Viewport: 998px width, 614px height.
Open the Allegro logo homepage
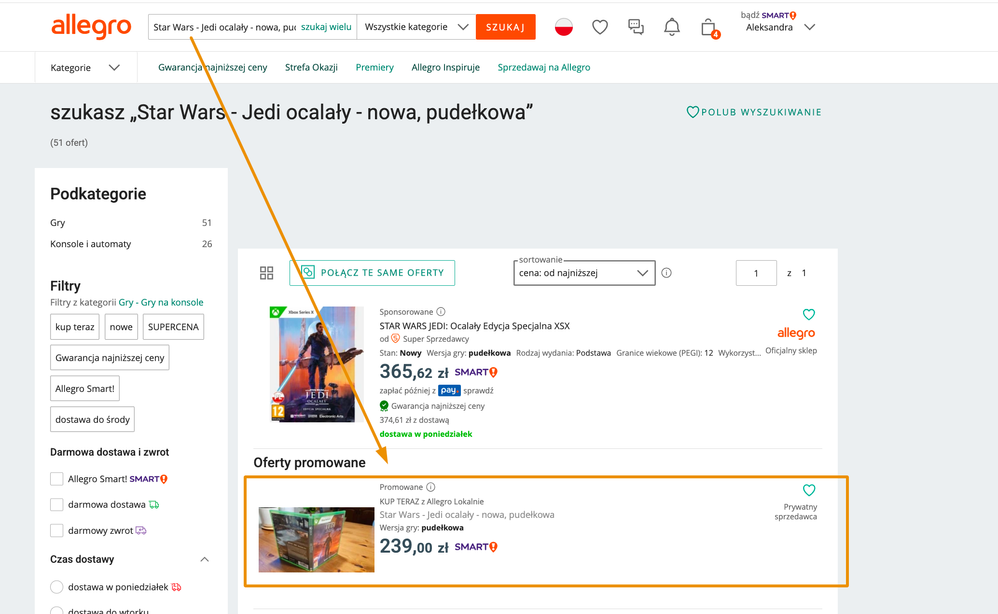(x=91, y=27)
